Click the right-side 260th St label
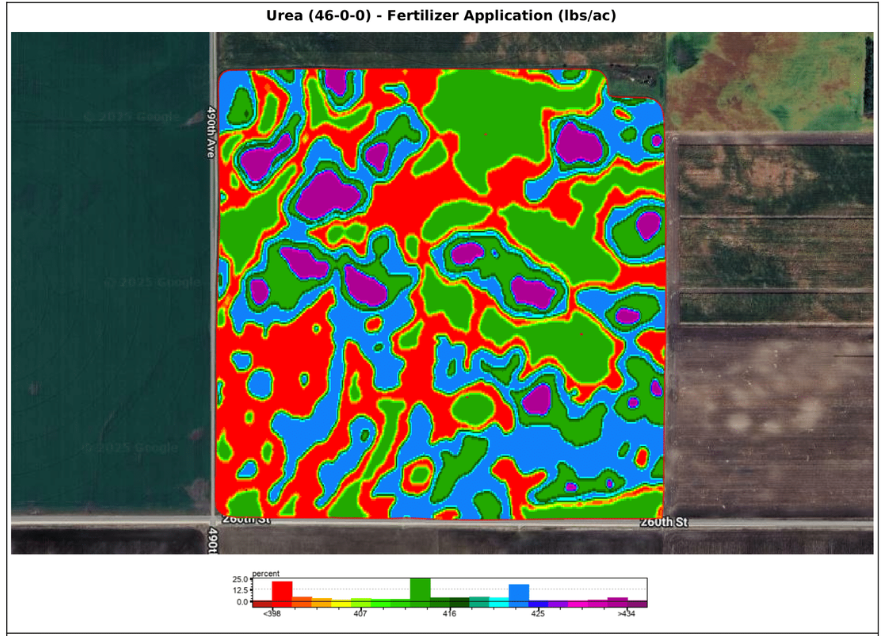The image size is (892, 636). pyautogui.click(x=664, y=522)
